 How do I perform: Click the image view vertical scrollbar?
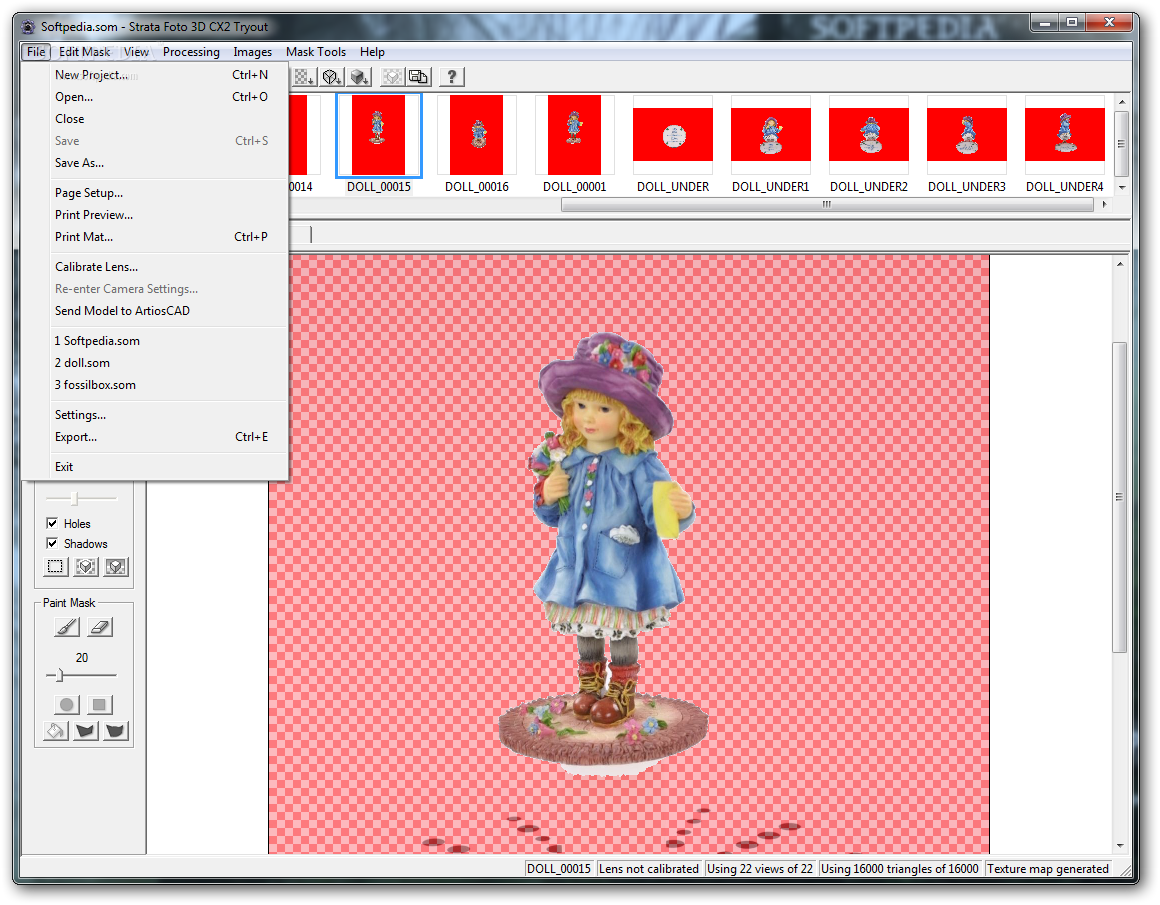pos(1120,496)
